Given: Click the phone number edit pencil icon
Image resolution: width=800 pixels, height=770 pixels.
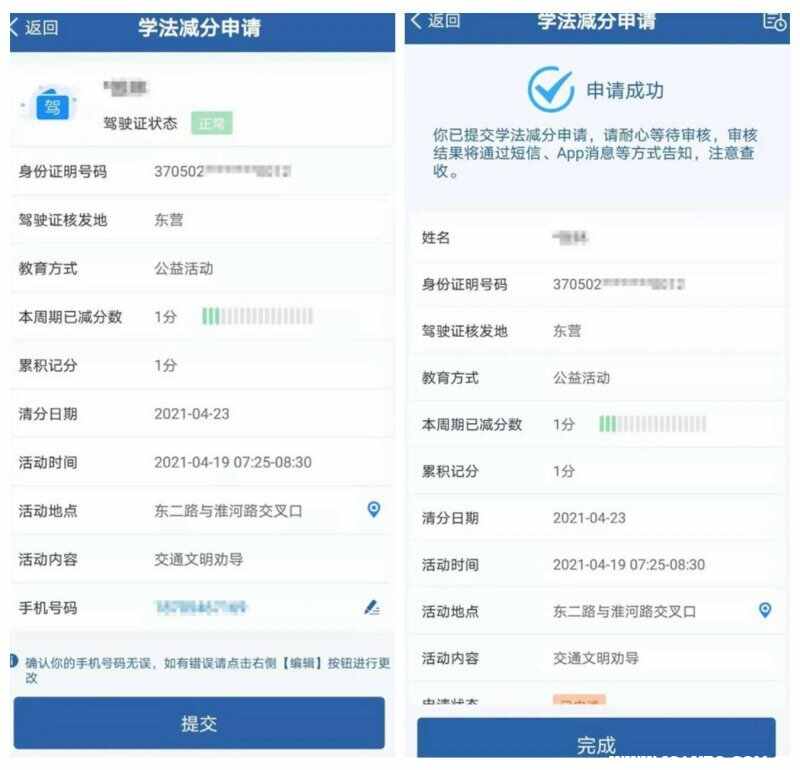Looking at the screenshot, I should (372, 607).
